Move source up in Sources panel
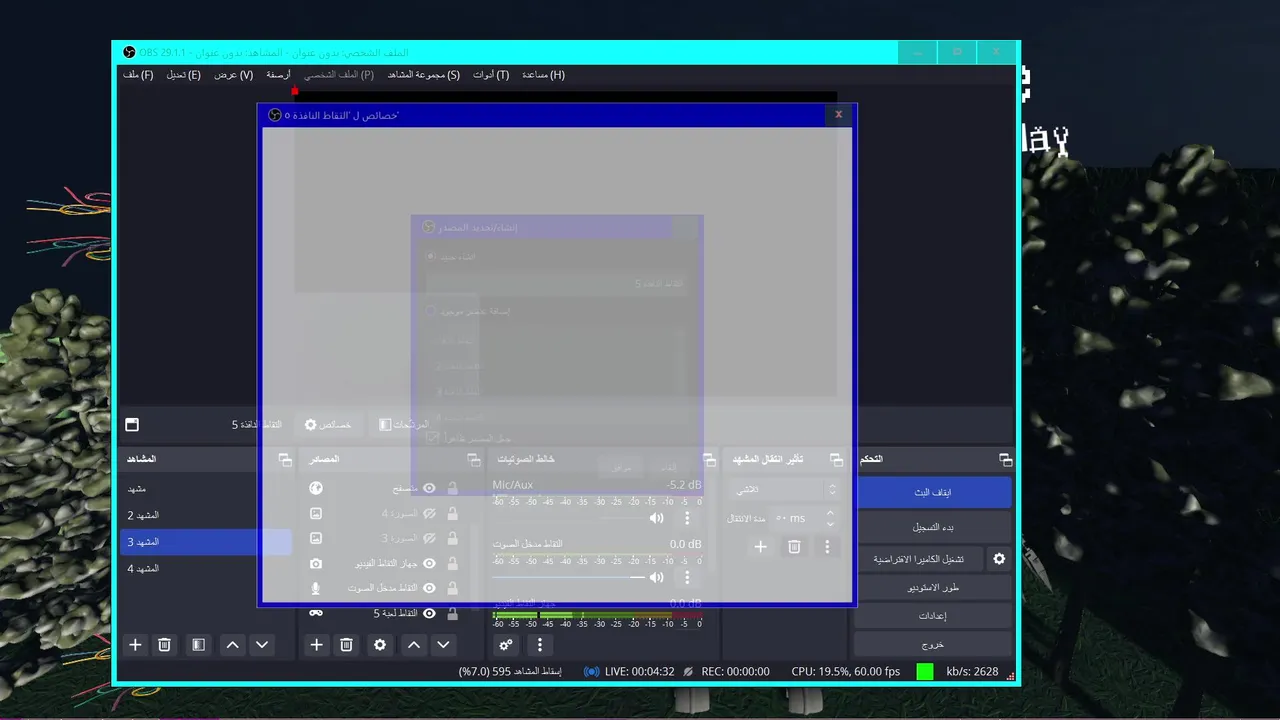Screen dimensions: 1280x720 click(414, 645)
